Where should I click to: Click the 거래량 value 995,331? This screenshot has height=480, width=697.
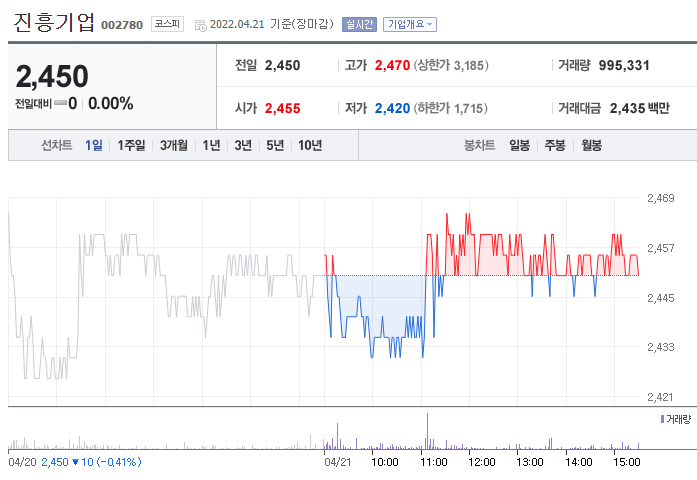coord(624,65)
